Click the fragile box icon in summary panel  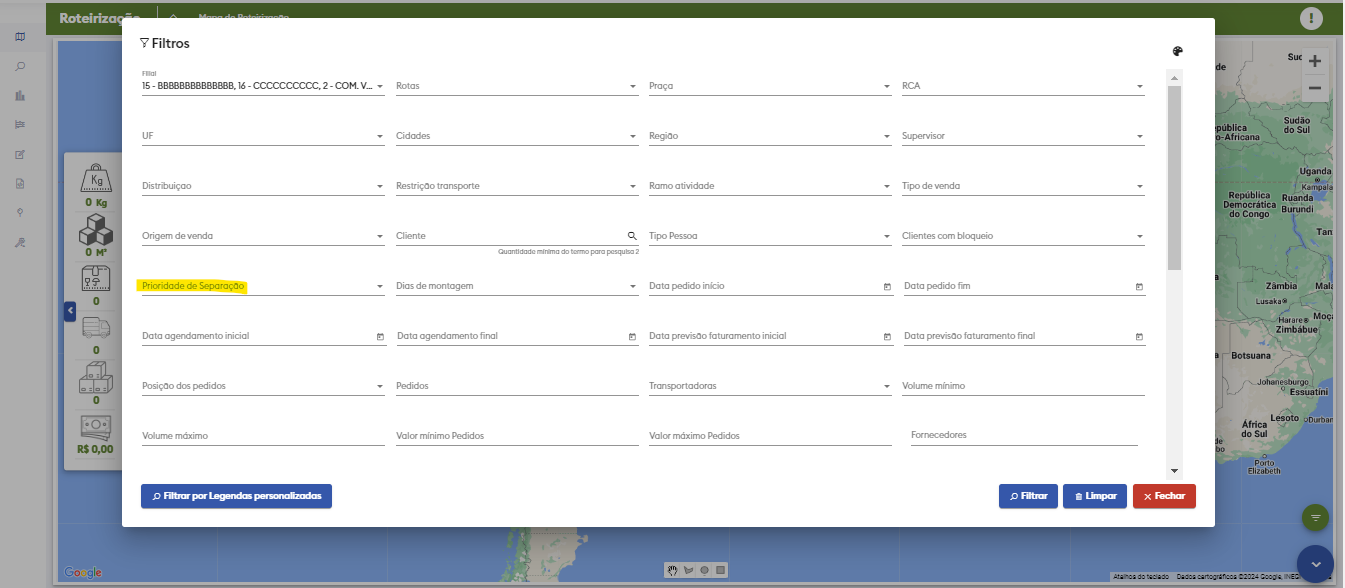(96, 279)
